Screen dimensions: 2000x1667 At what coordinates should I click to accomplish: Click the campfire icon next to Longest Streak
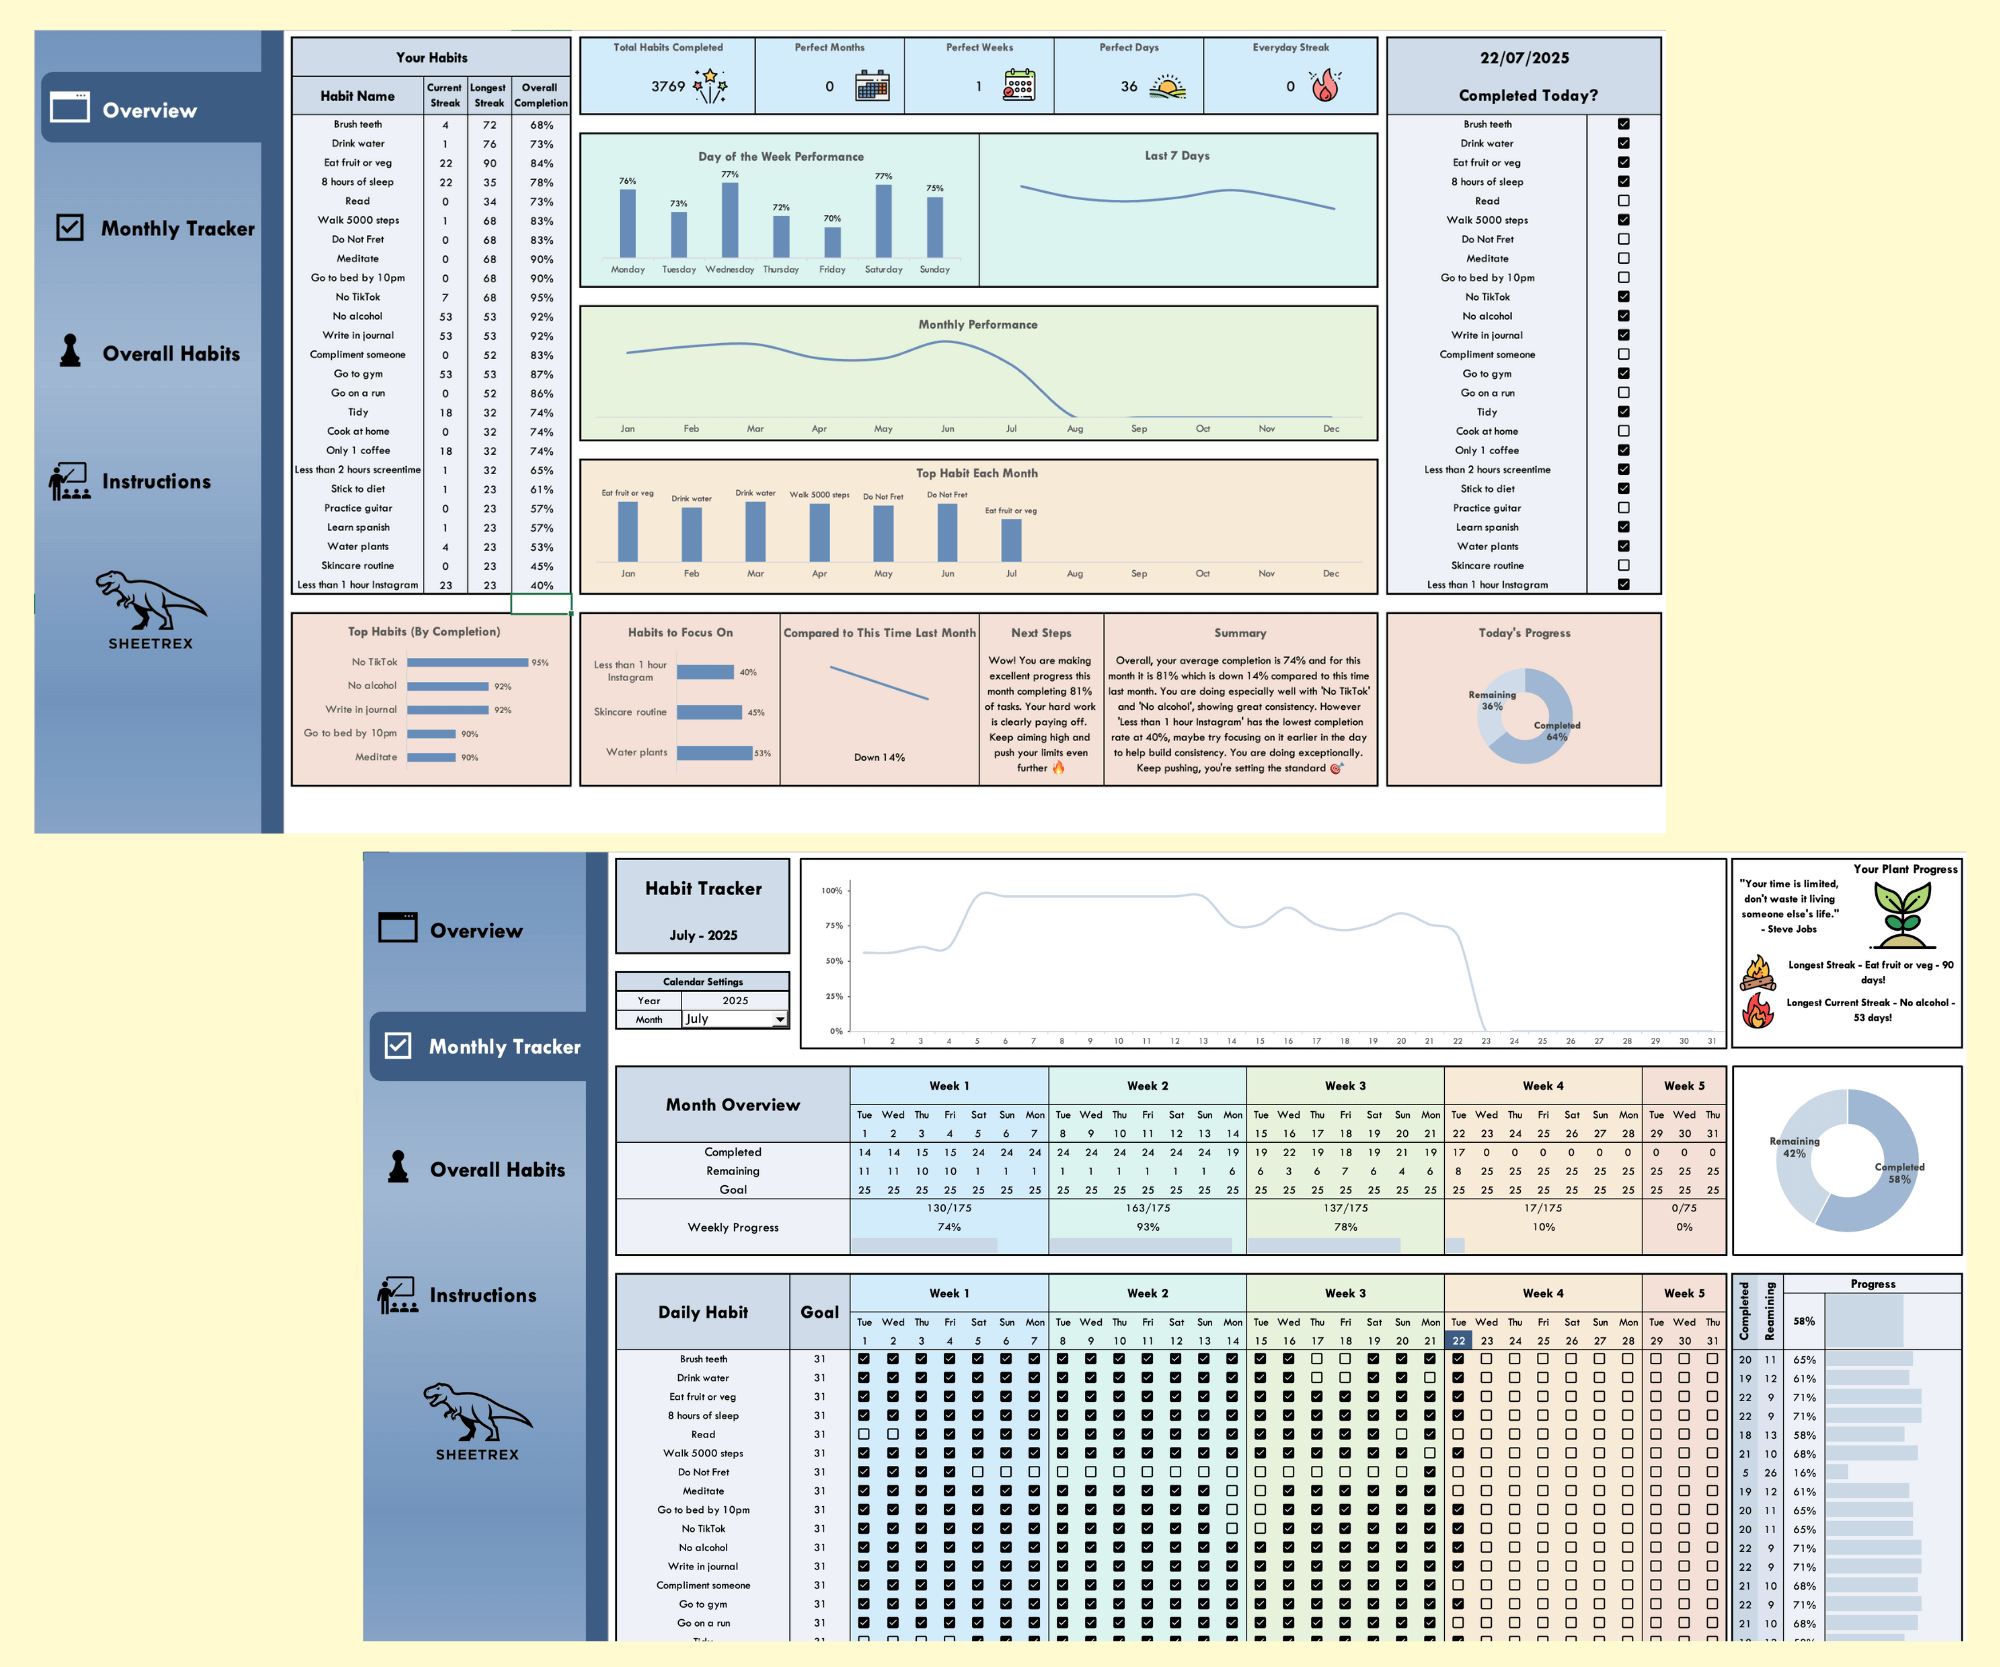1757,972
